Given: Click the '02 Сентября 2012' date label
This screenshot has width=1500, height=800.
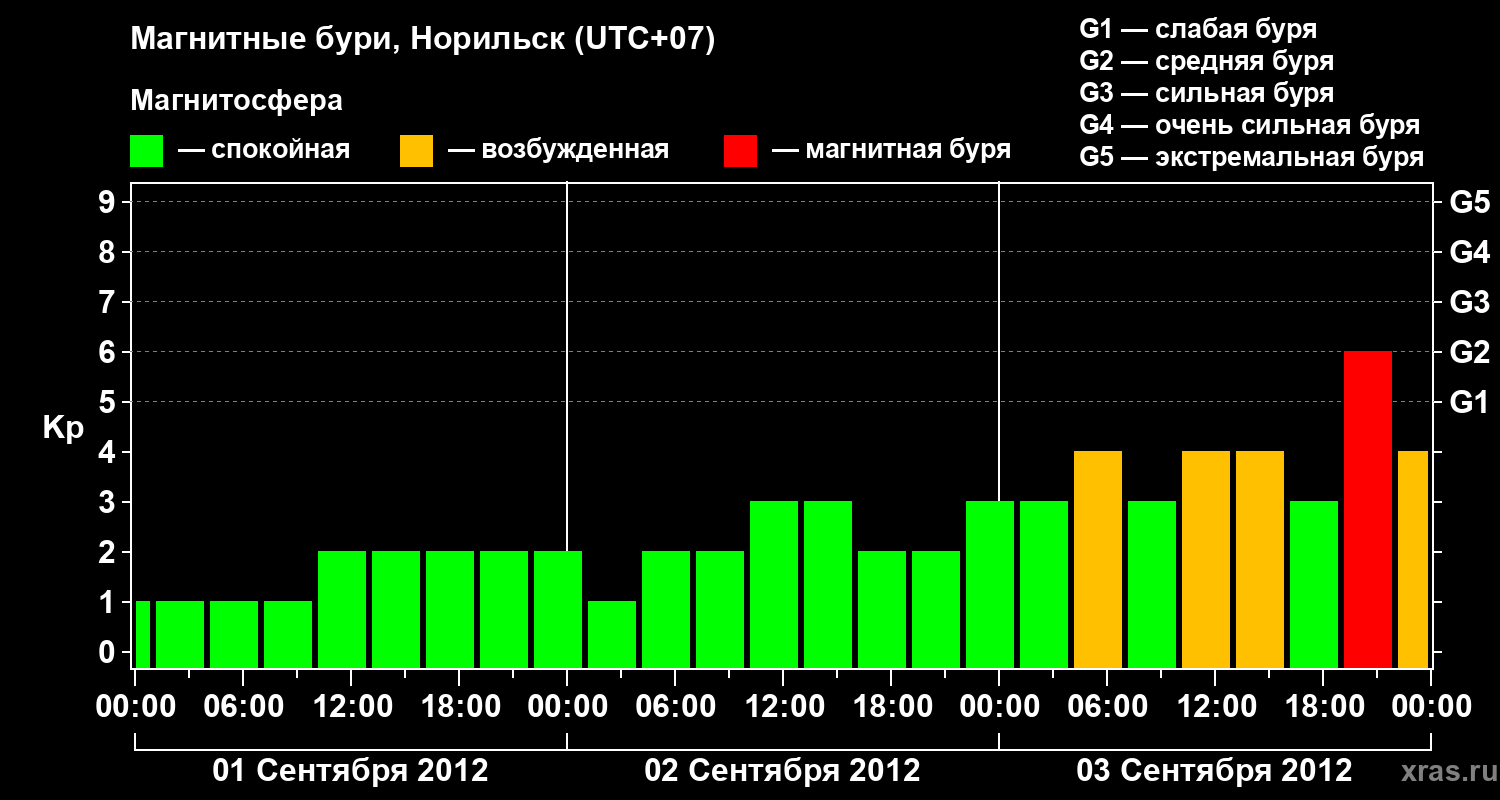Looking at the screenshot, I should point(783,770).
